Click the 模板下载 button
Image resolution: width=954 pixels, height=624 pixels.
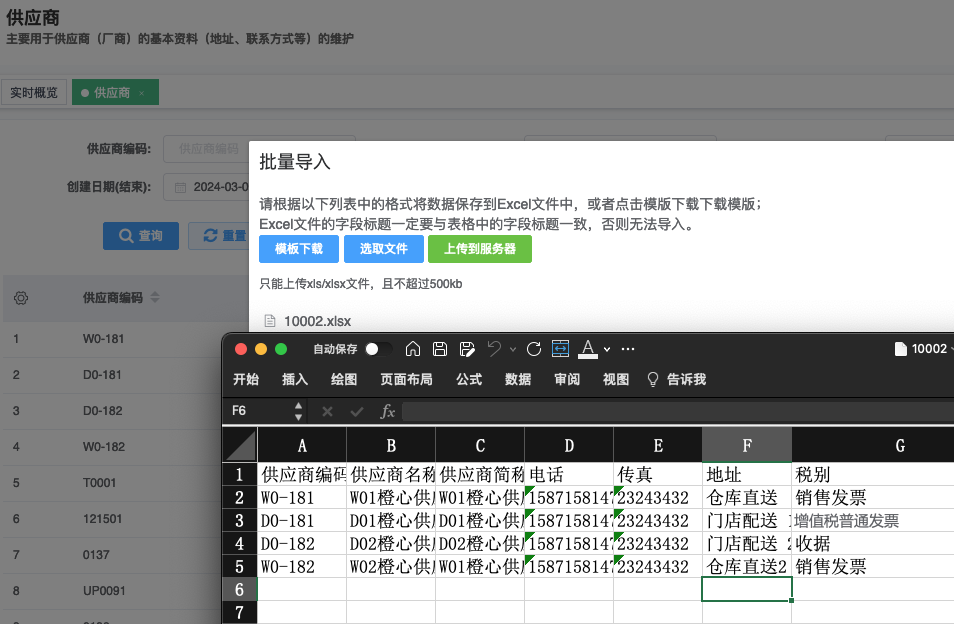tap(299, 249)
